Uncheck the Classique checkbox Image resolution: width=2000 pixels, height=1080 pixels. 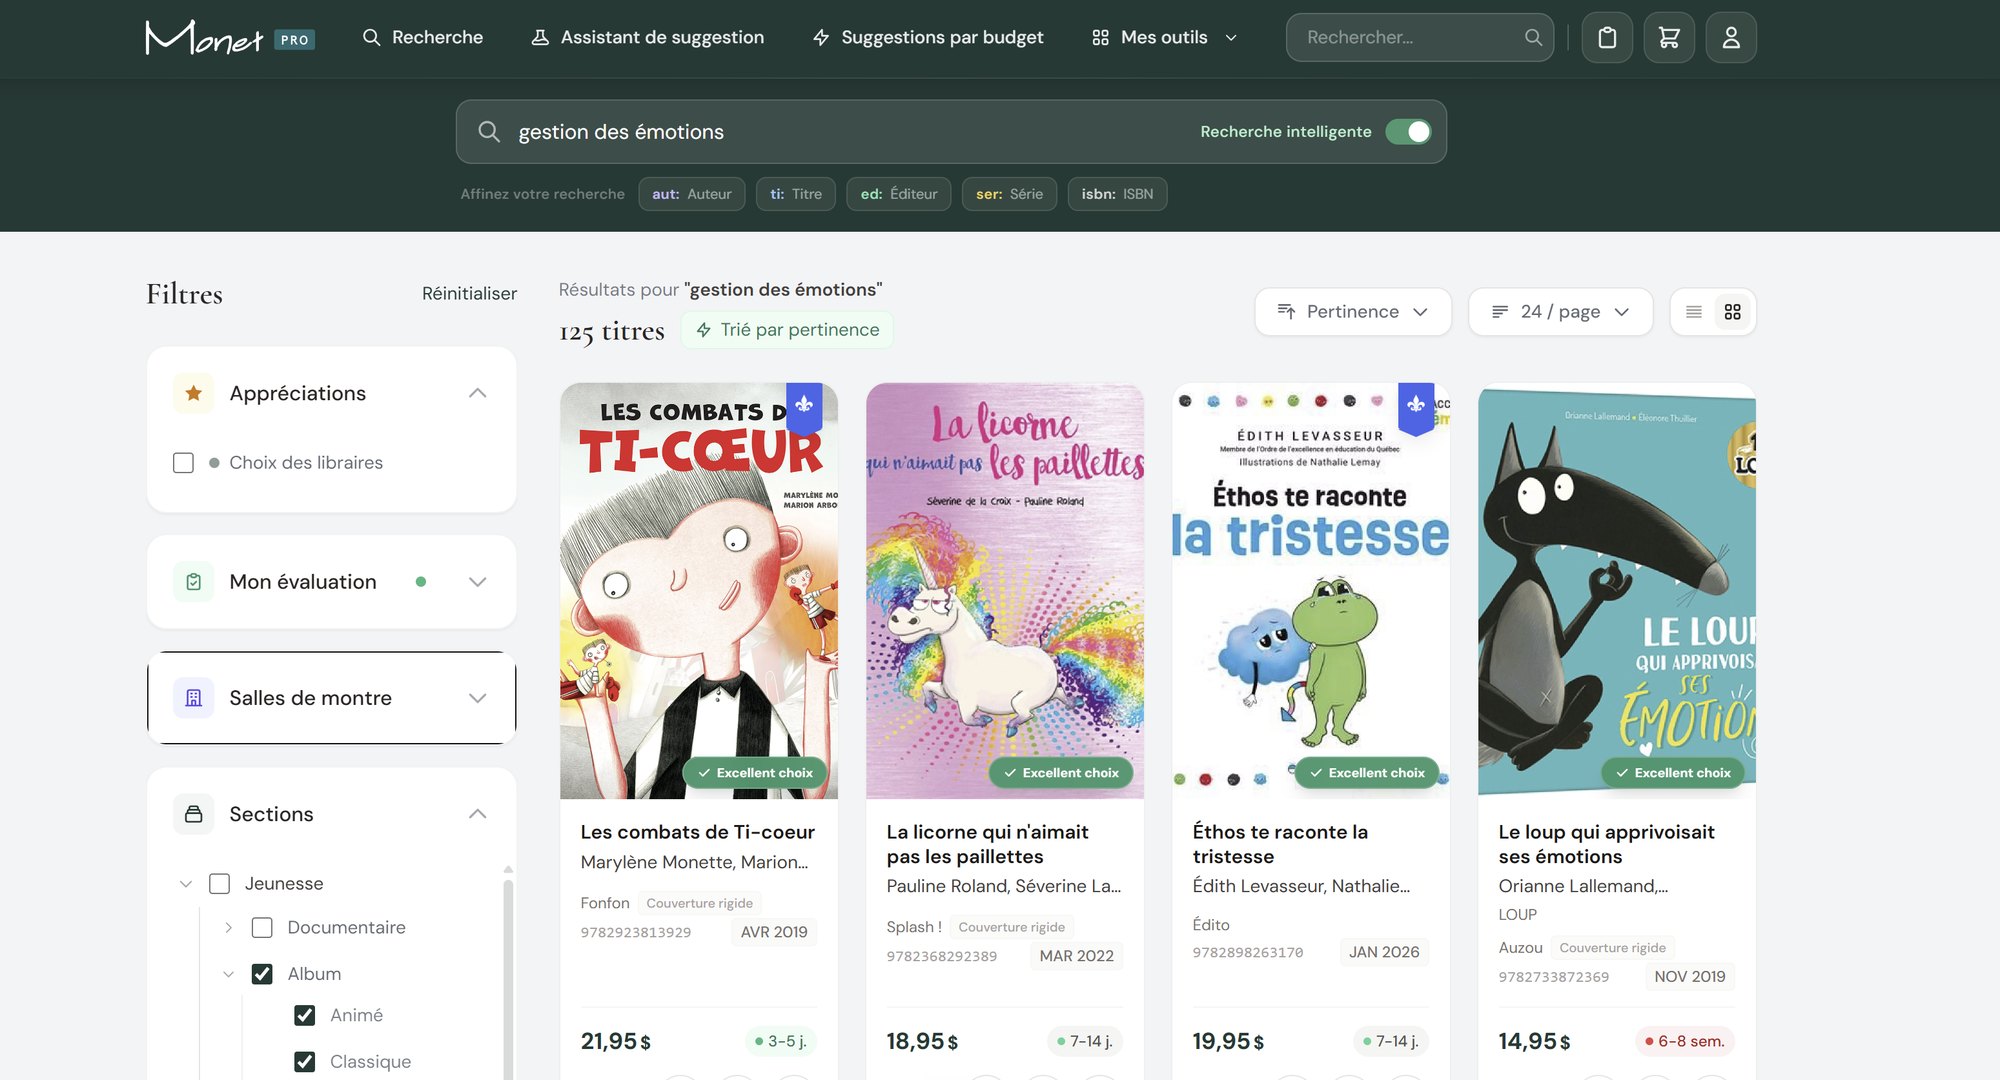(x=305, y=1062)
